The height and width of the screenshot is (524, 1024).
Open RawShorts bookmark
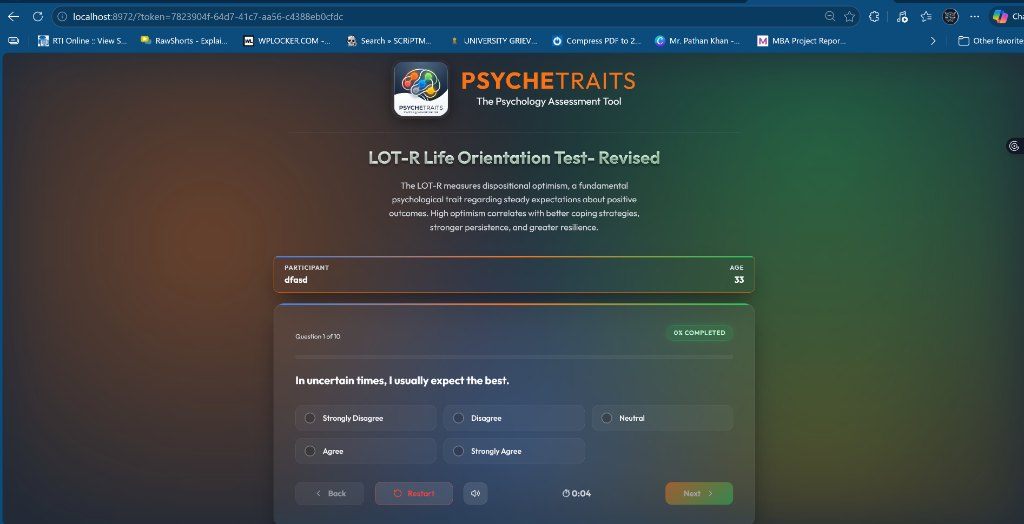[x=184, y=41]
